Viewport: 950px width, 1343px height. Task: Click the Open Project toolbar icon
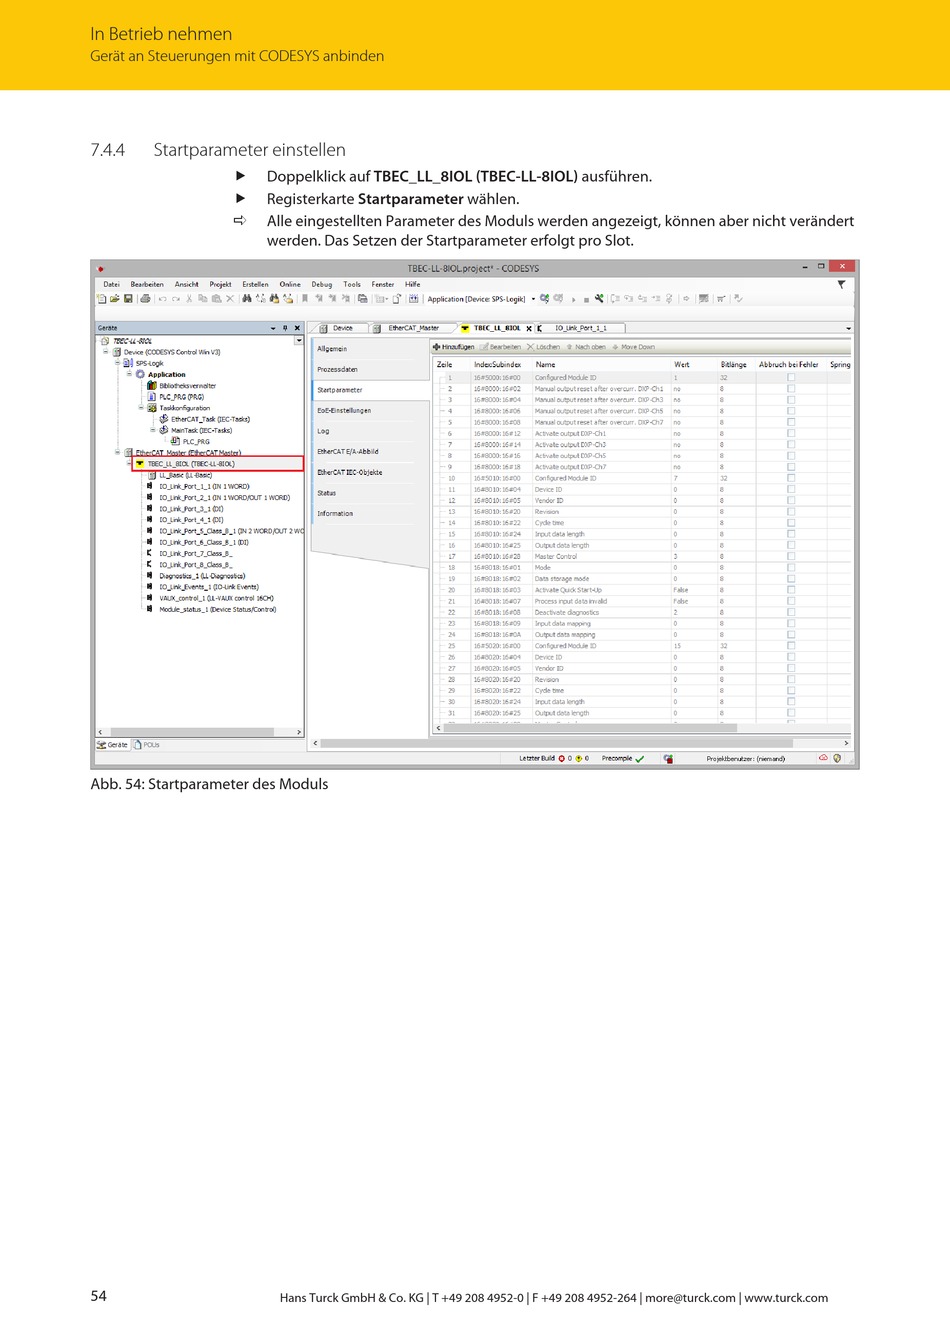click(114, 298)
